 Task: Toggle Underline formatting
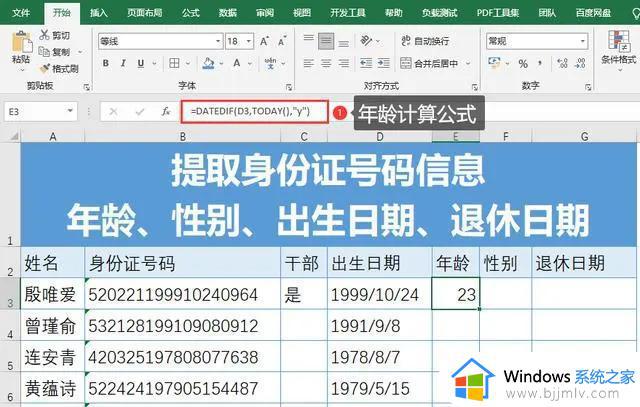[x=141, y=63]
